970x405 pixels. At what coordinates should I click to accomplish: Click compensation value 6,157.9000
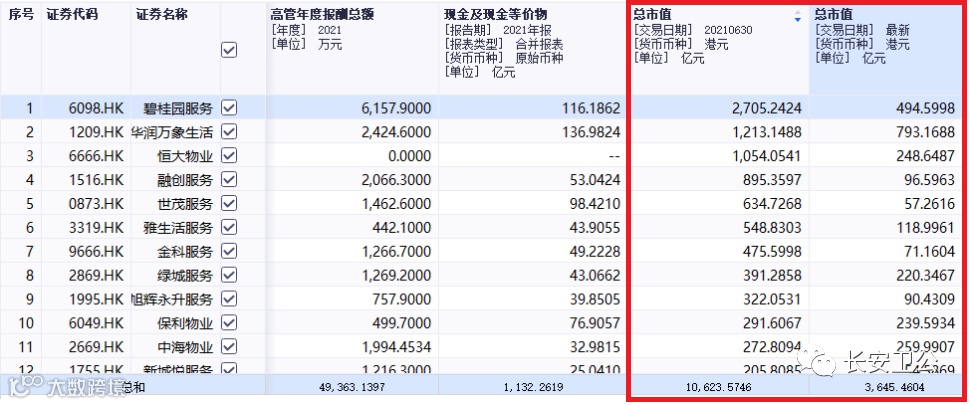[x=395, y=109]
